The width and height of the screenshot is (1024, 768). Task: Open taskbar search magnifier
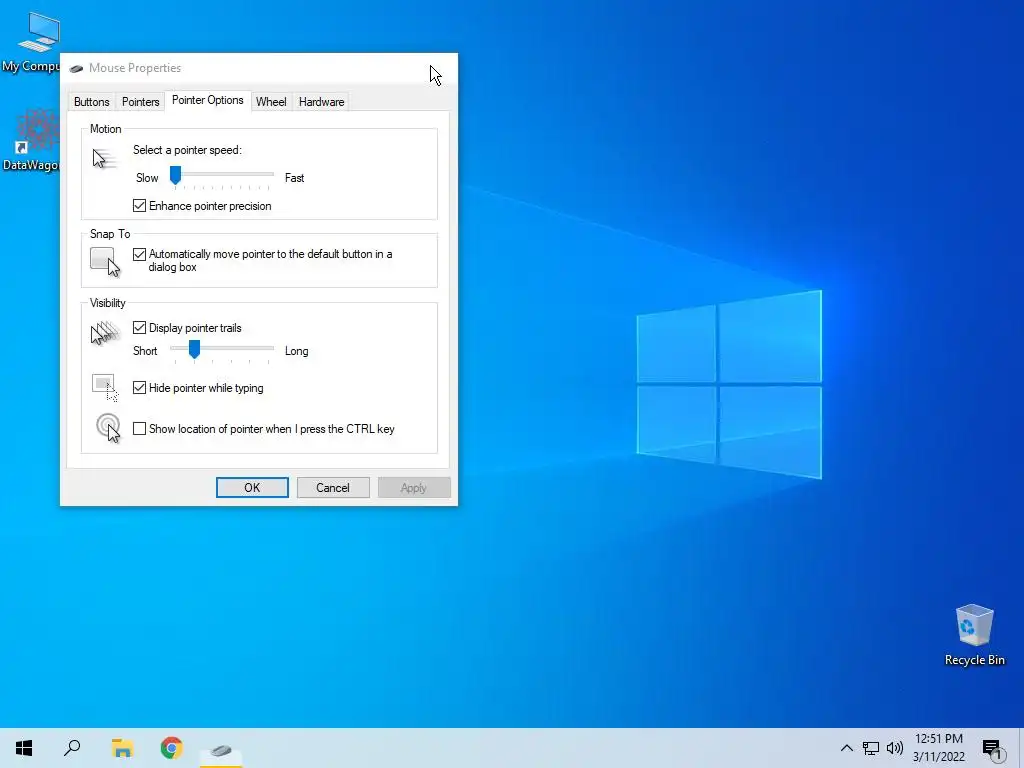click(72, 748)
